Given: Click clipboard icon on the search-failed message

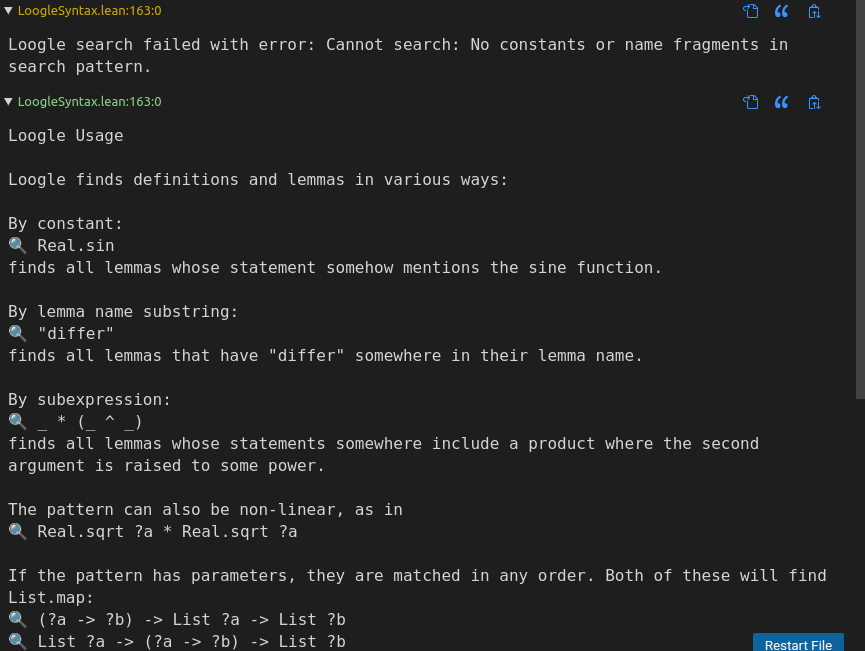Looking at the screenshot, I should [x=814, y=11].
